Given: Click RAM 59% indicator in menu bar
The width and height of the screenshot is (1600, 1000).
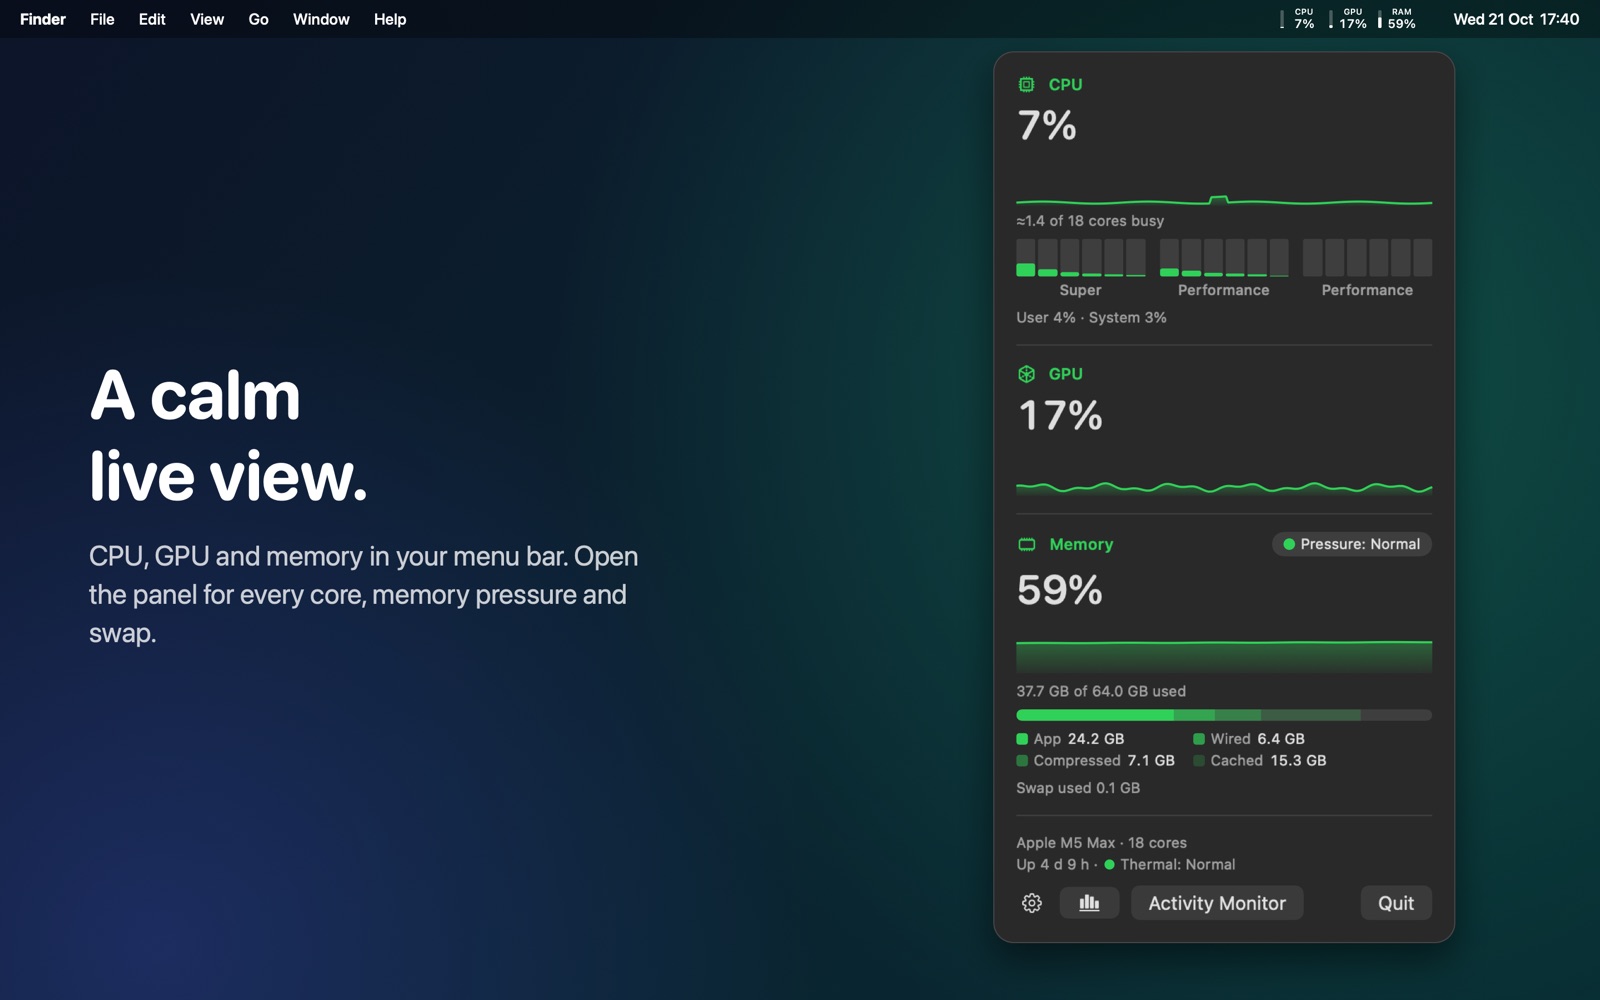Looking at the screenshot, I should pos(1397,19).
